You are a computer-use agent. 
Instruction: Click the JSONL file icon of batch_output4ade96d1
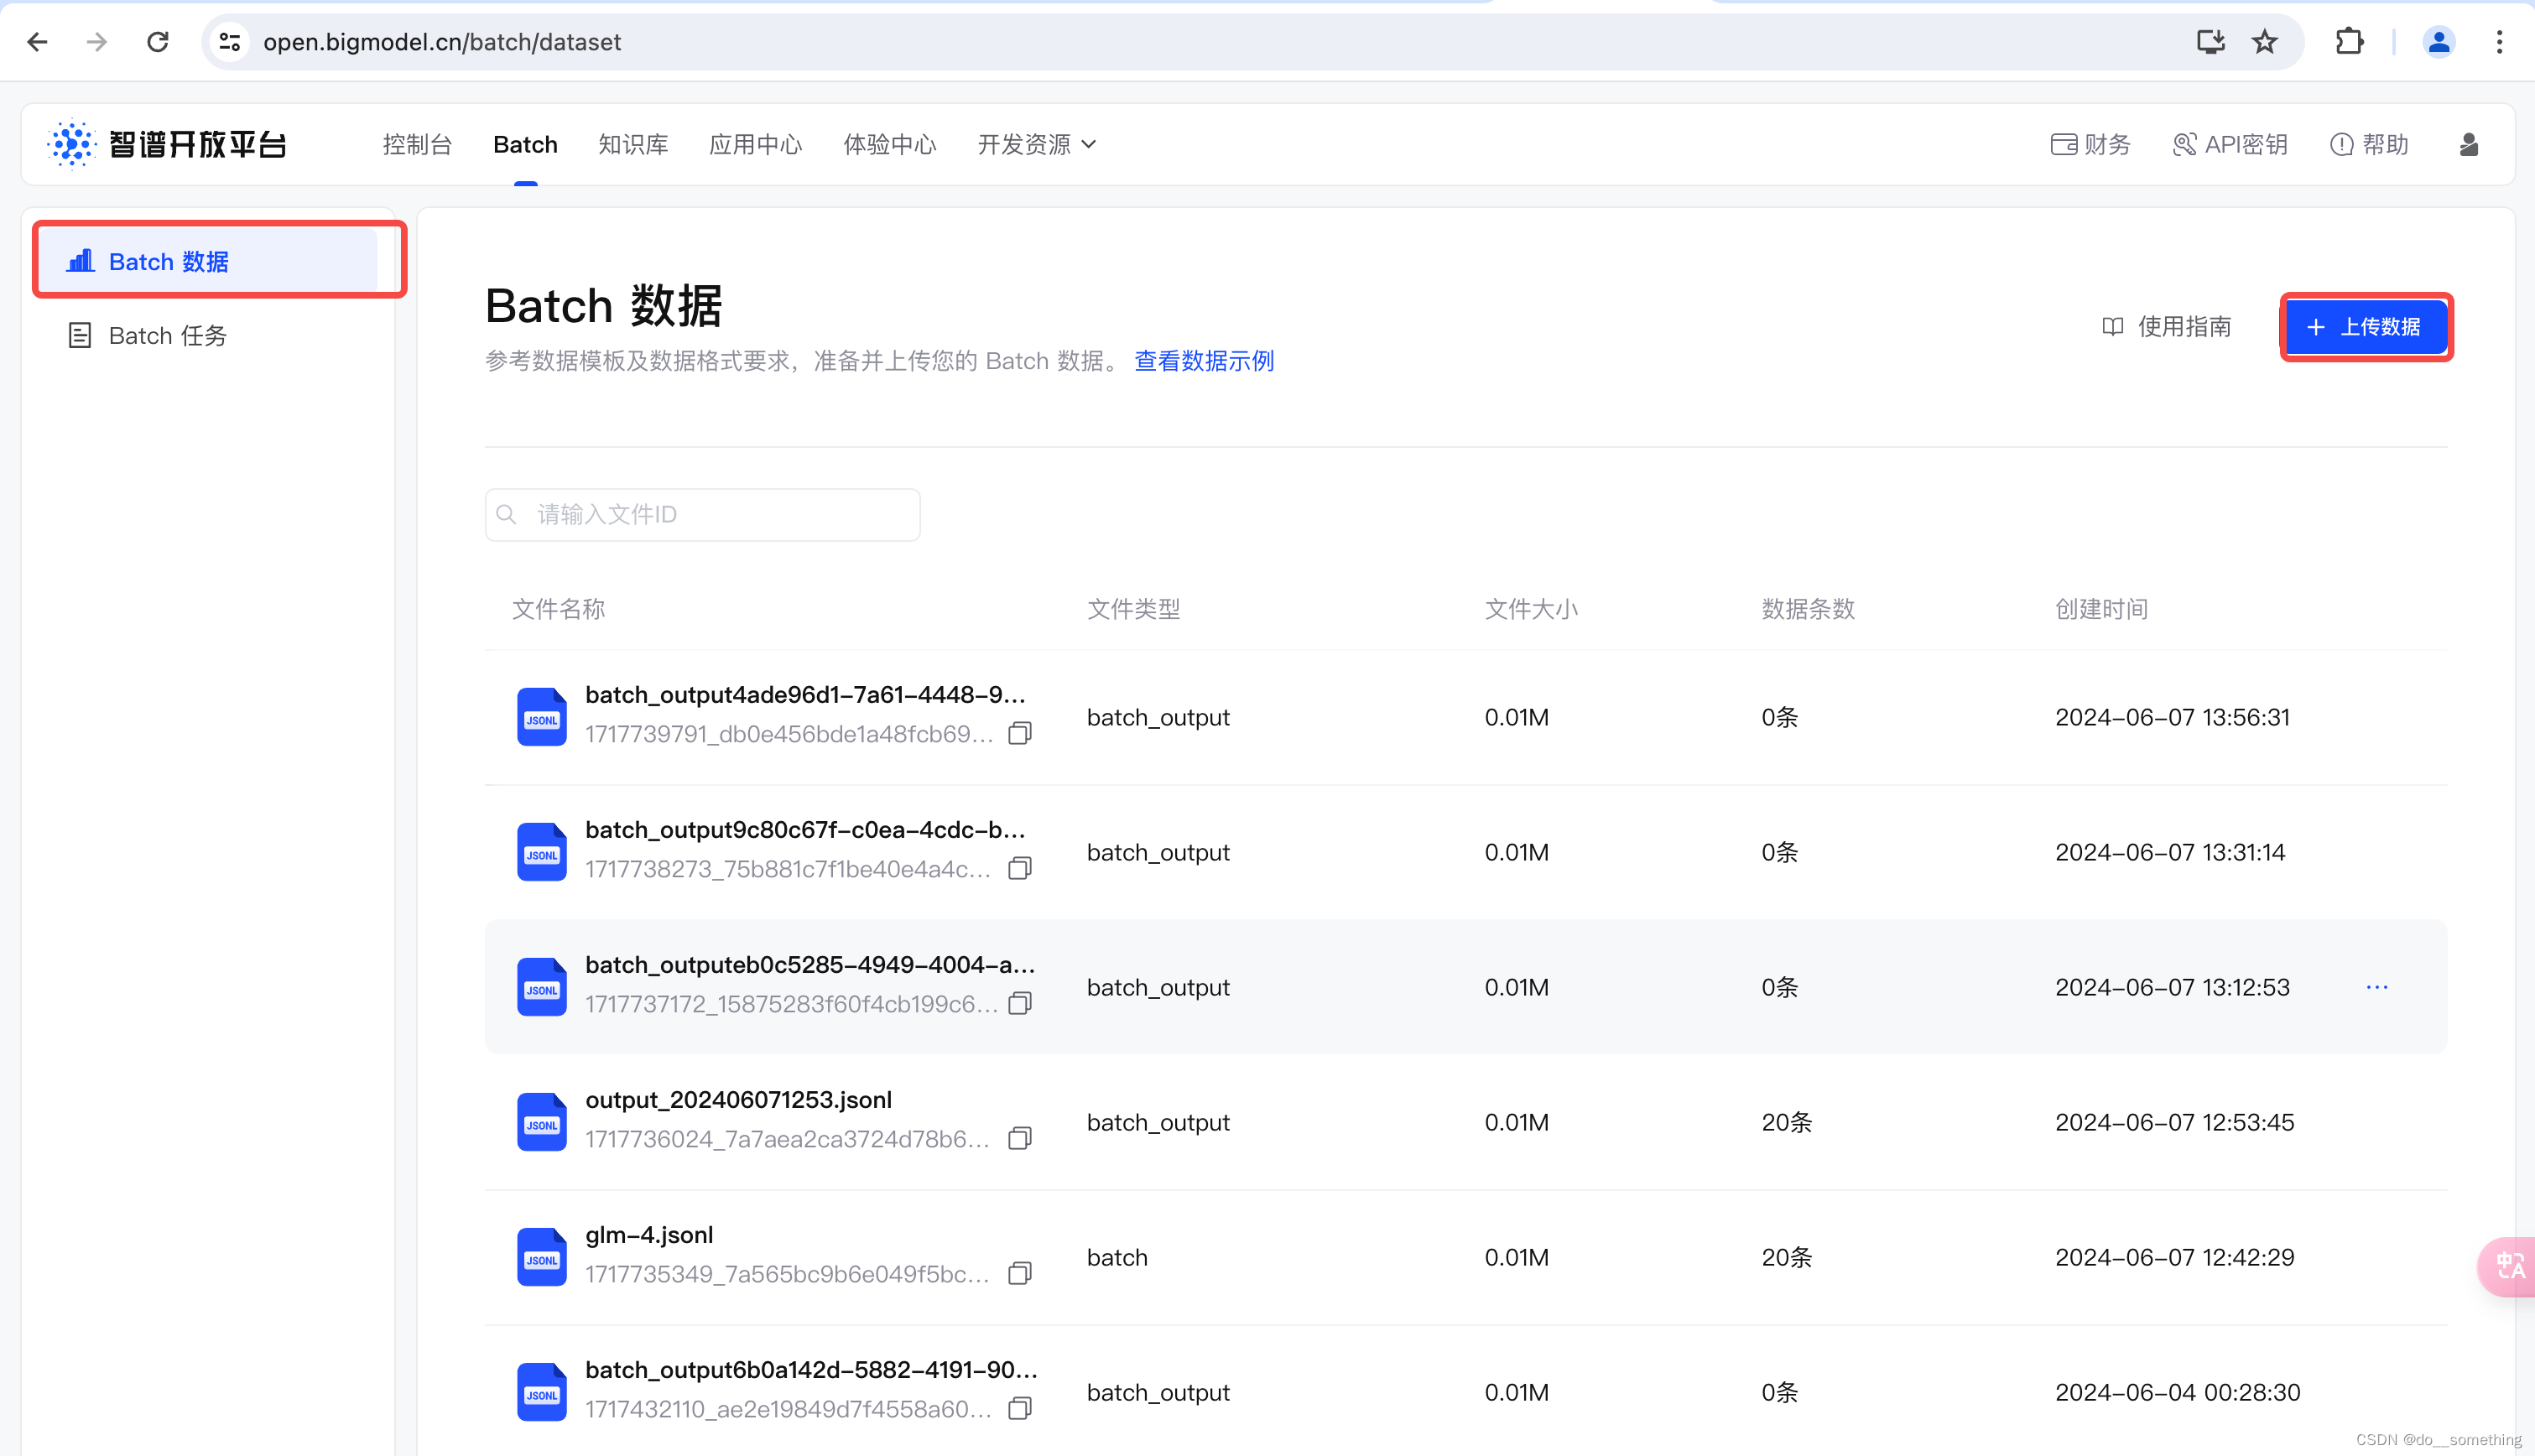coord(541,716)
